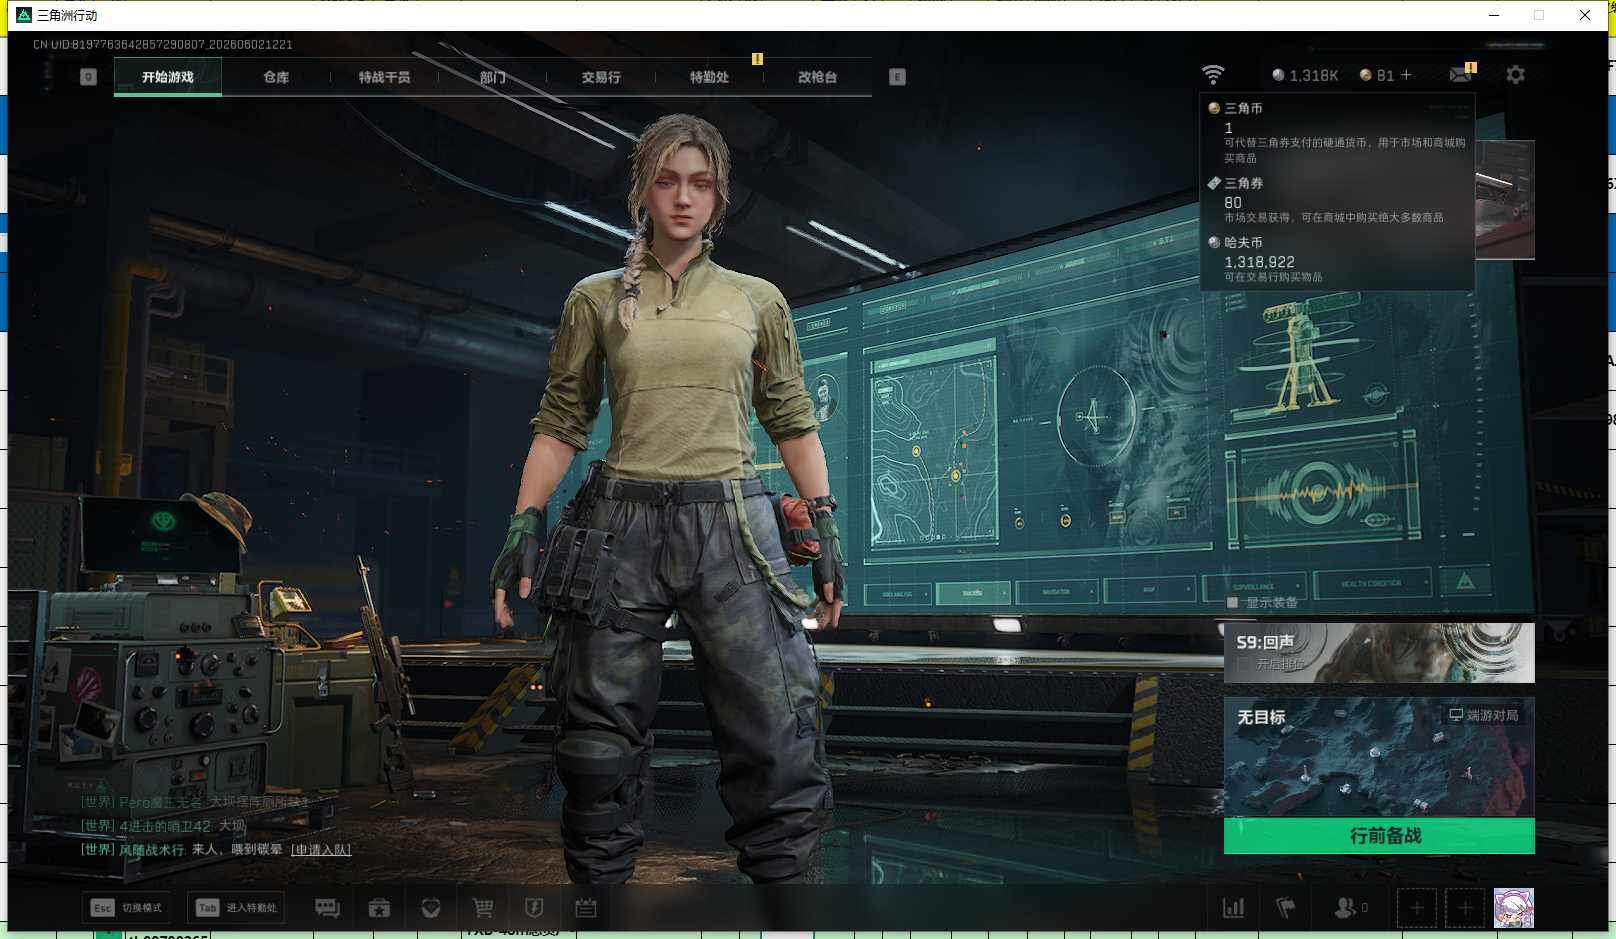Click the 81 currency balance
1616x939 pixels.
tap(1377, 75)
